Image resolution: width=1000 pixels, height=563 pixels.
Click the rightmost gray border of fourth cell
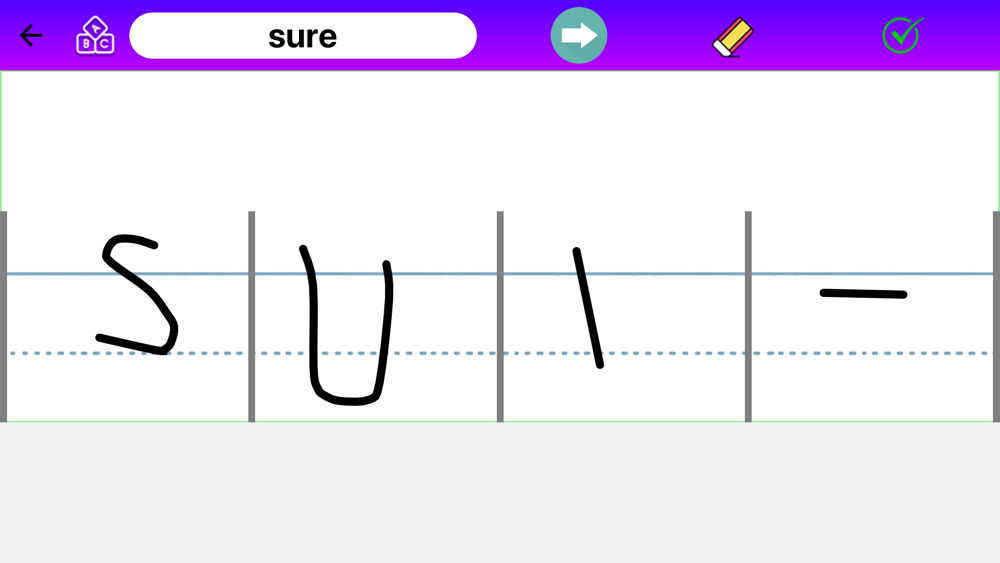(996, 316)
